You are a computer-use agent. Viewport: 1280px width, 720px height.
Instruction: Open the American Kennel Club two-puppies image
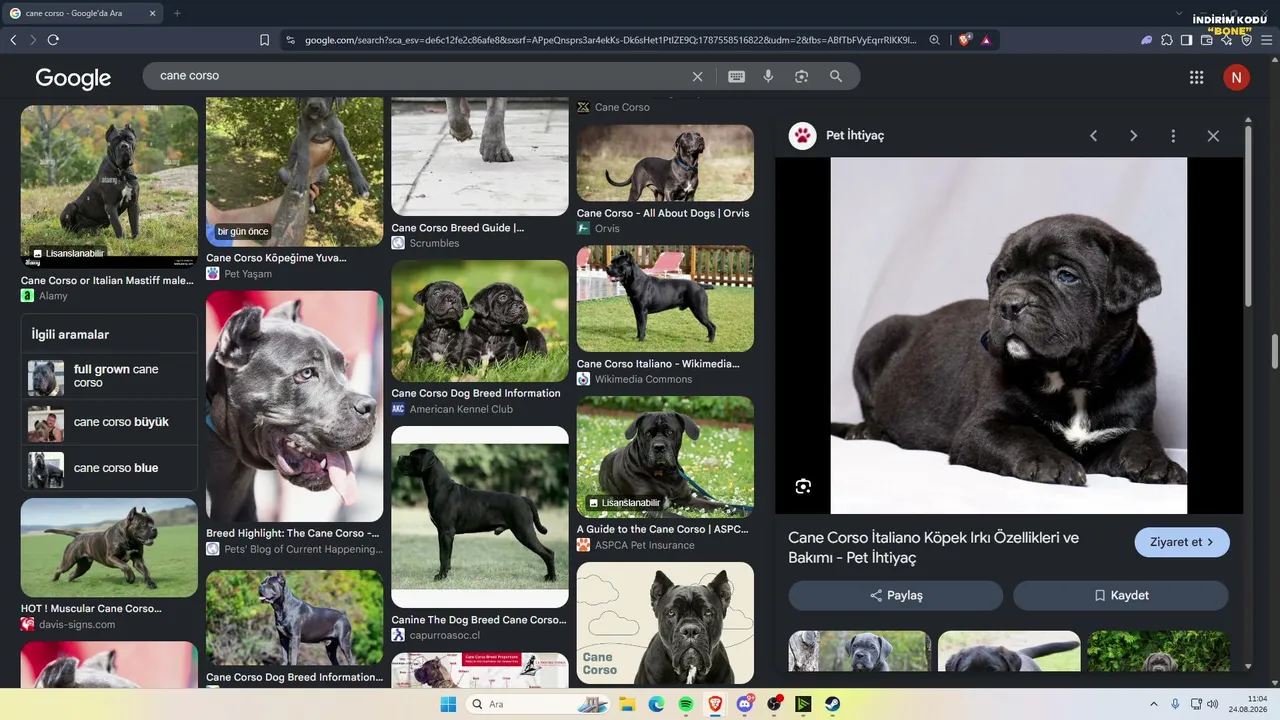(x=480, y=321)
